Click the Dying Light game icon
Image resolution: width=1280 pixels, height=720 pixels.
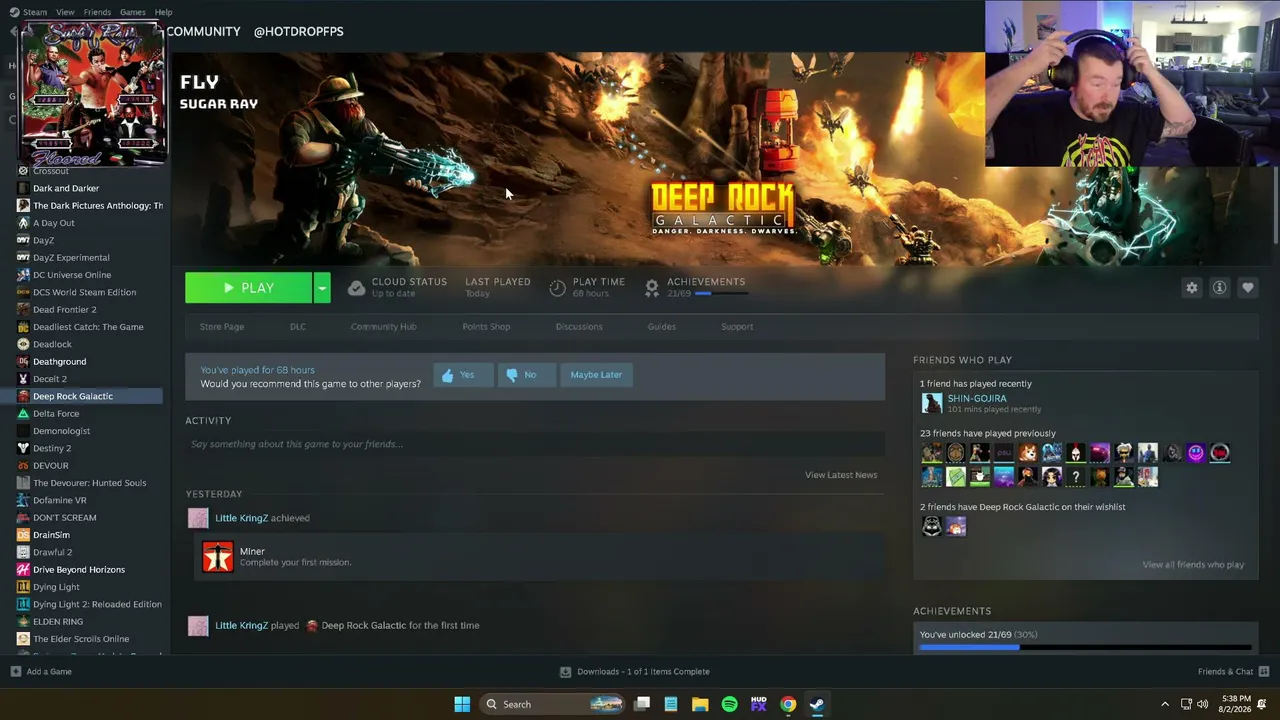coord(23,587)
